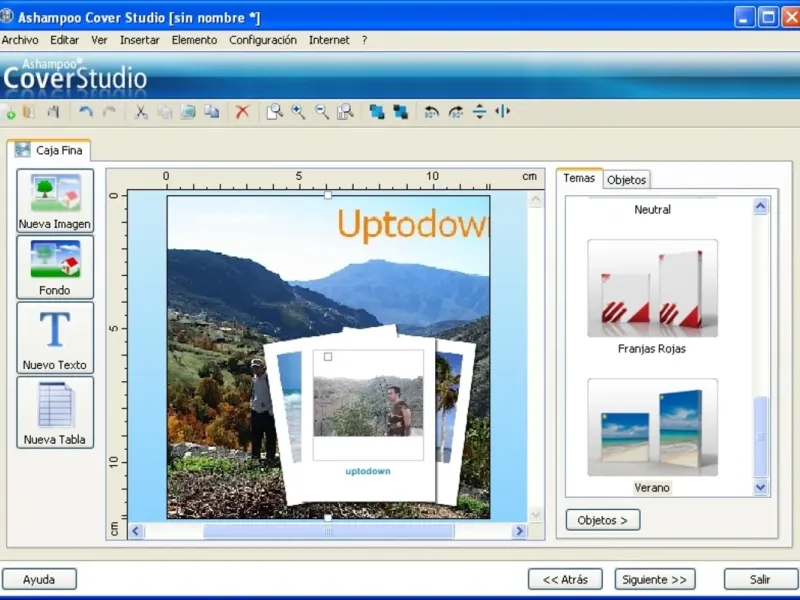800x600 pixels.
Task: Rotate the element 90° counterclockwise
Action: click(432, 112)
